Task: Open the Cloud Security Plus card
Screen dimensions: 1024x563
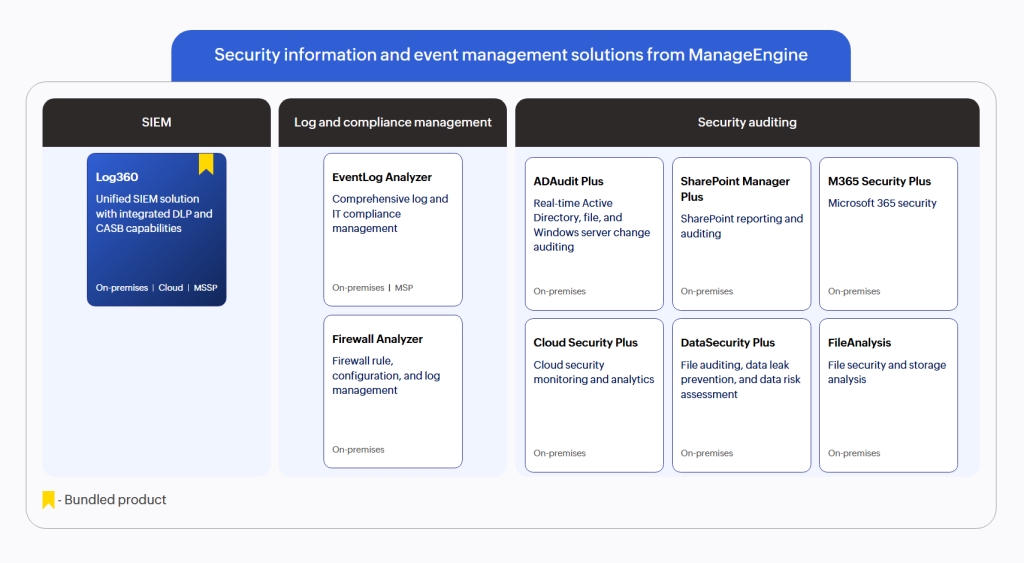Action: (x=594, y=395)
